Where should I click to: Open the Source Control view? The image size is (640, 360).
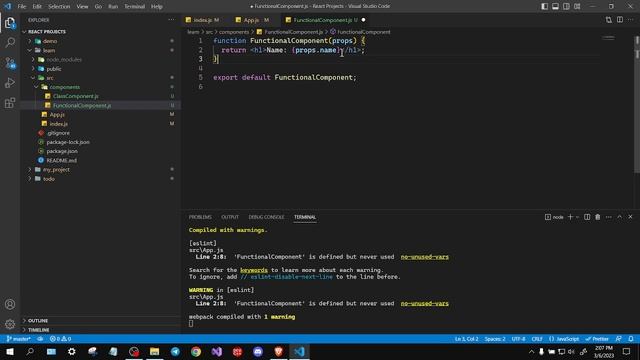[x=10, y=62]
